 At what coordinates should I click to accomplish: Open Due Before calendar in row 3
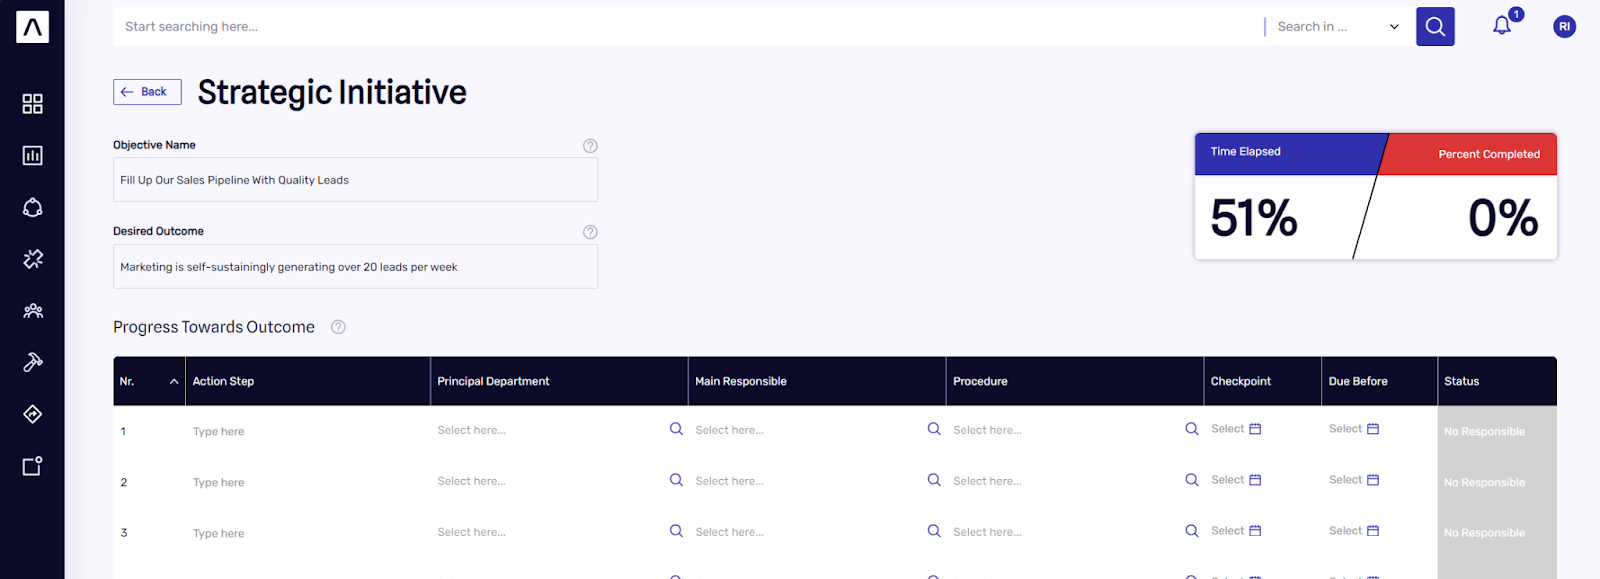point(1373,531)
